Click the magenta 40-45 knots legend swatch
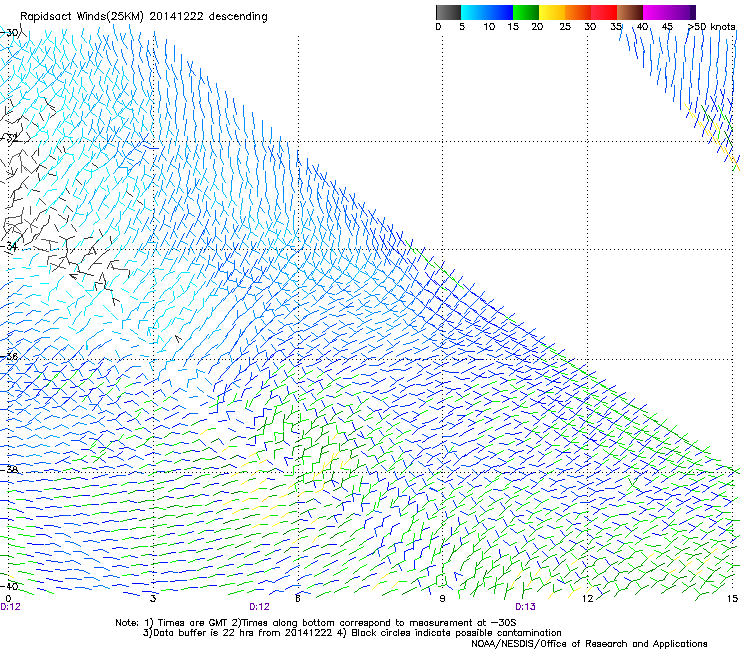This screenshot has height=650, width=740. [656, 12]
